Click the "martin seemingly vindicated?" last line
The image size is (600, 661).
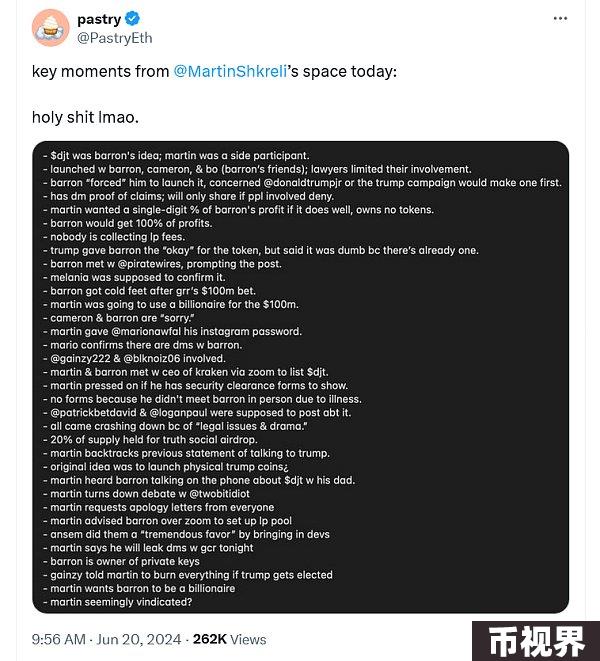coord(118,602)
